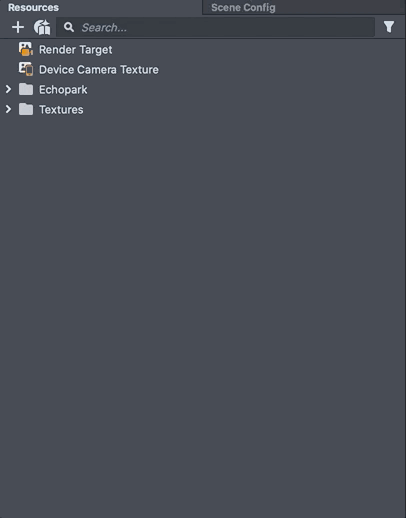This screenshot has width=406, height=518.
Task: Expand the Textures folder chevron
Action: pyautogui.click(x=8, y=109)
